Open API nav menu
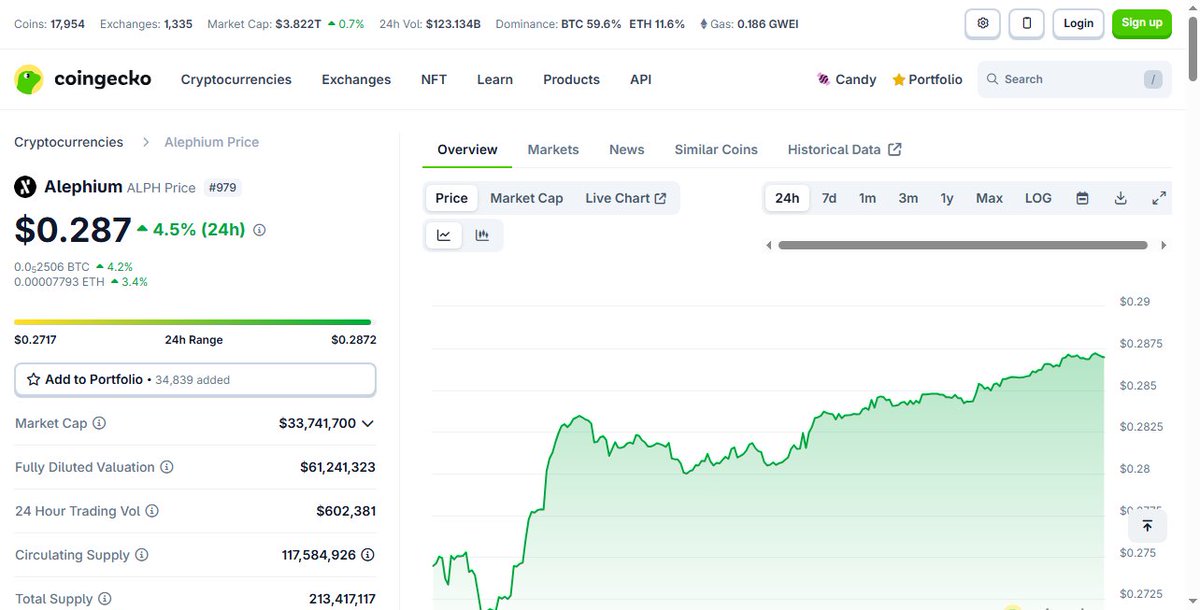This screenshot has width=1200, height=610. pyautogui.click(x=641, y=79)
